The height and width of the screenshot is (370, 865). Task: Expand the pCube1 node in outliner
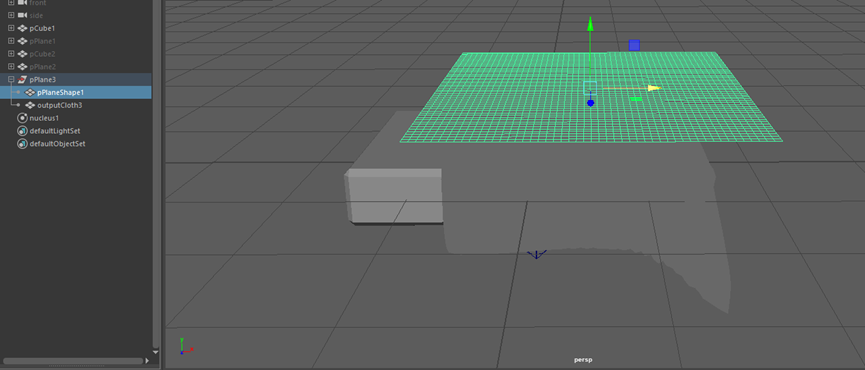11,28
